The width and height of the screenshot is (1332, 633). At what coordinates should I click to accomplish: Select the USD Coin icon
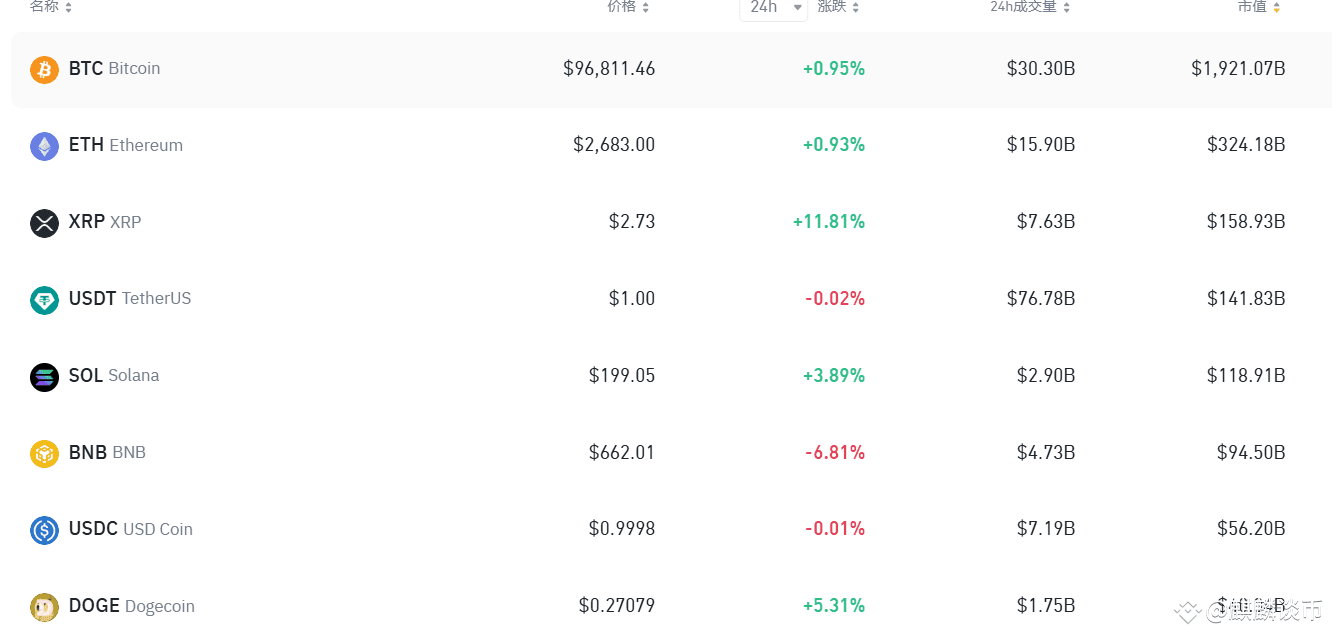click(44, 530)
